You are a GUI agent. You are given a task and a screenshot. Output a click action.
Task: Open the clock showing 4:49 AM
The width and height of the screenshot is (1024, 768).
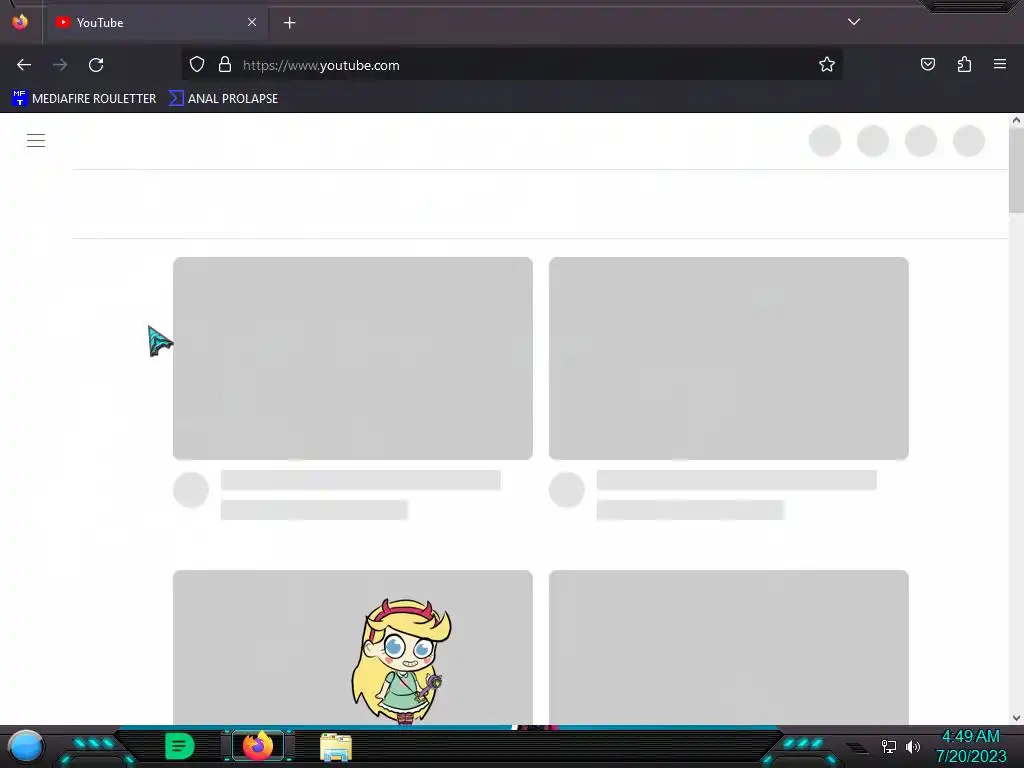coord(970,746)
